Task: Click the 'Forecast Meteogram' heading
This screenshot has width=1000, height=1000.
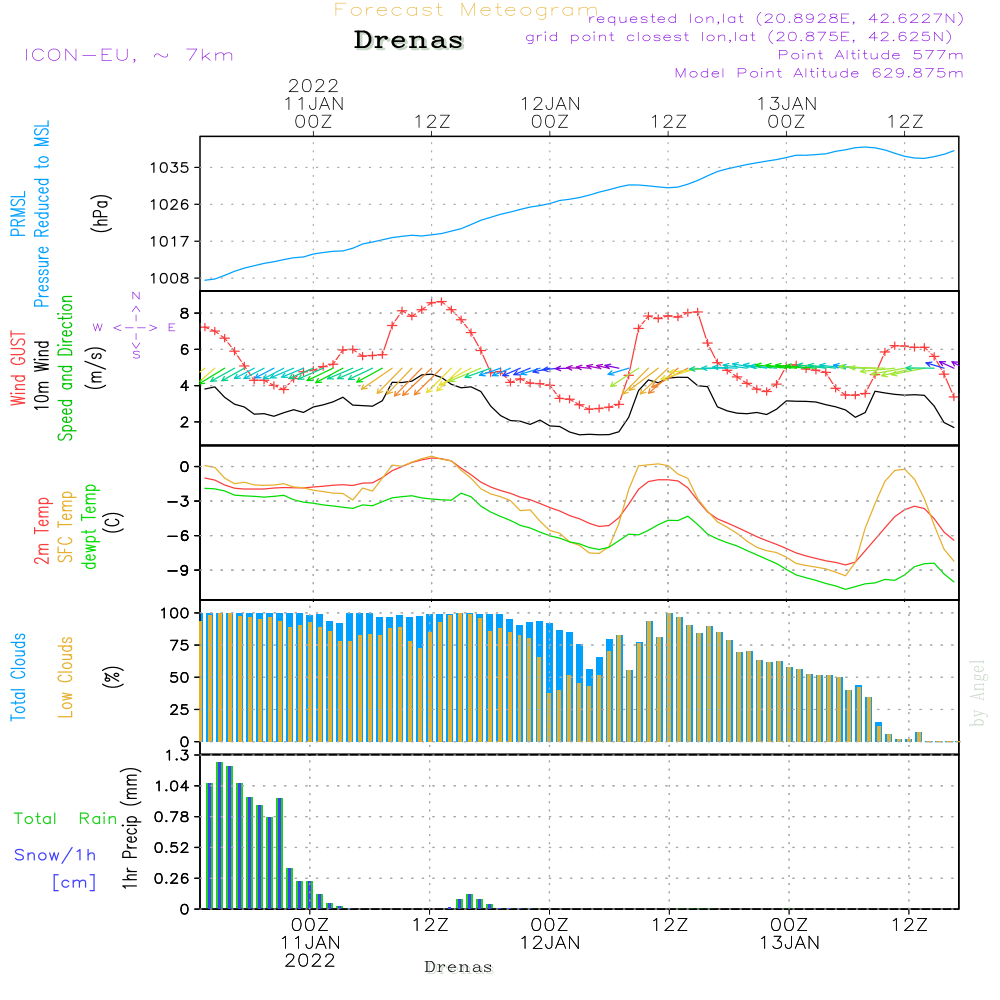Action: click(466, 10)
